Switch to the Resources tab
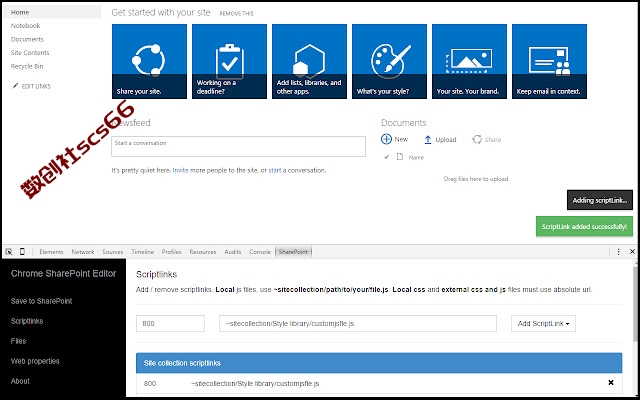The image size is (640, 400). 203,252
